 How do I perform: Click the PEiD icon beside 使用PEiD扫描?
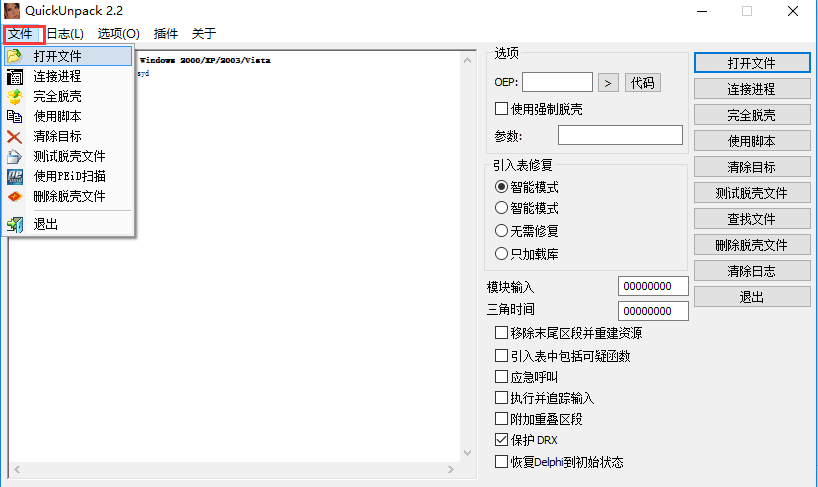(x=15, y=177)
